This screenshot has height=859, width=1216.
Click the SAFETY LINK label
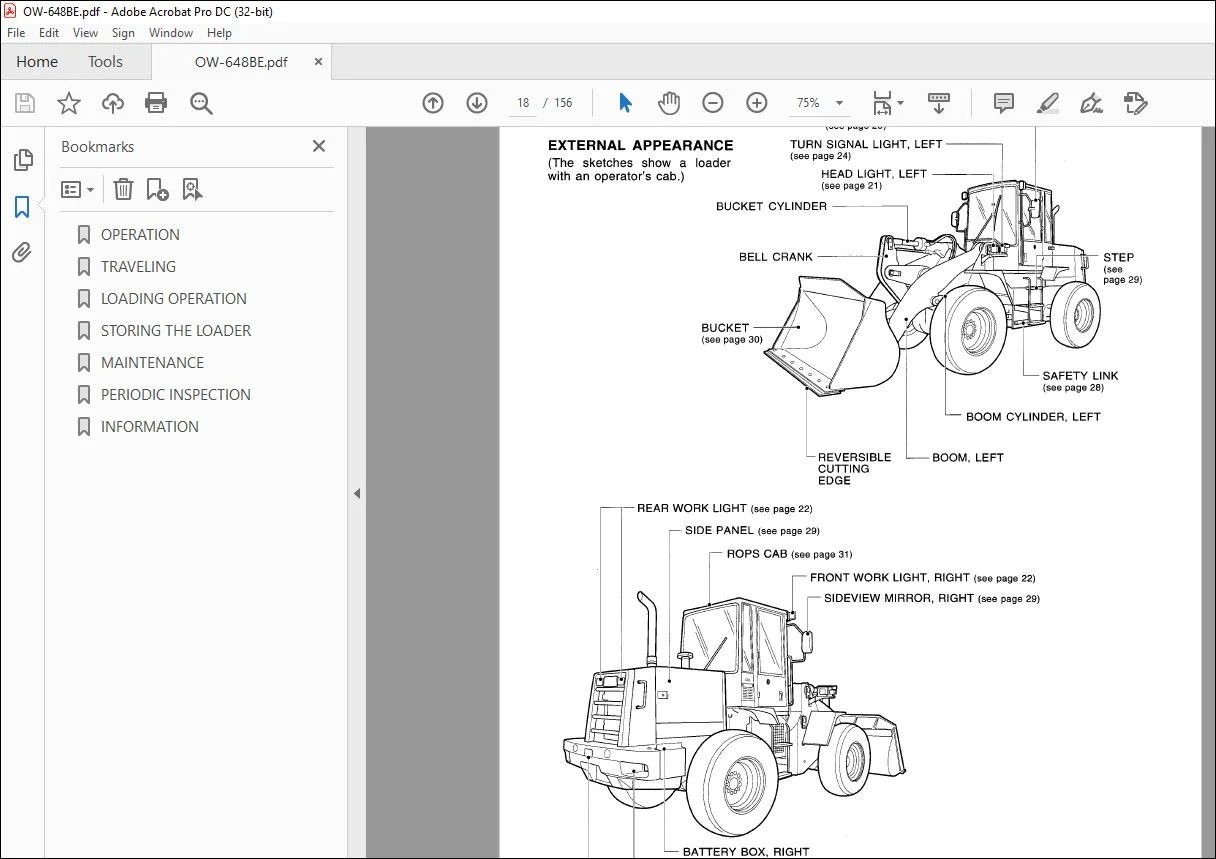[1080, 376]
